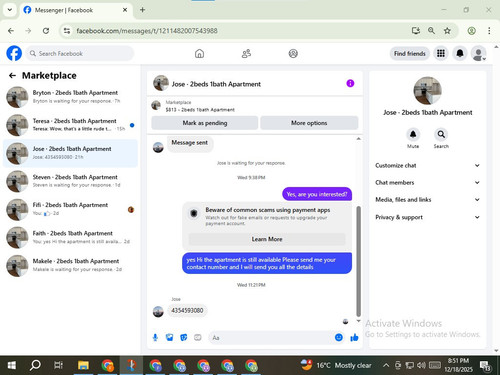Open the Chrome profile icon
Viewport: 500px width, 375px height.
point(471,31)
